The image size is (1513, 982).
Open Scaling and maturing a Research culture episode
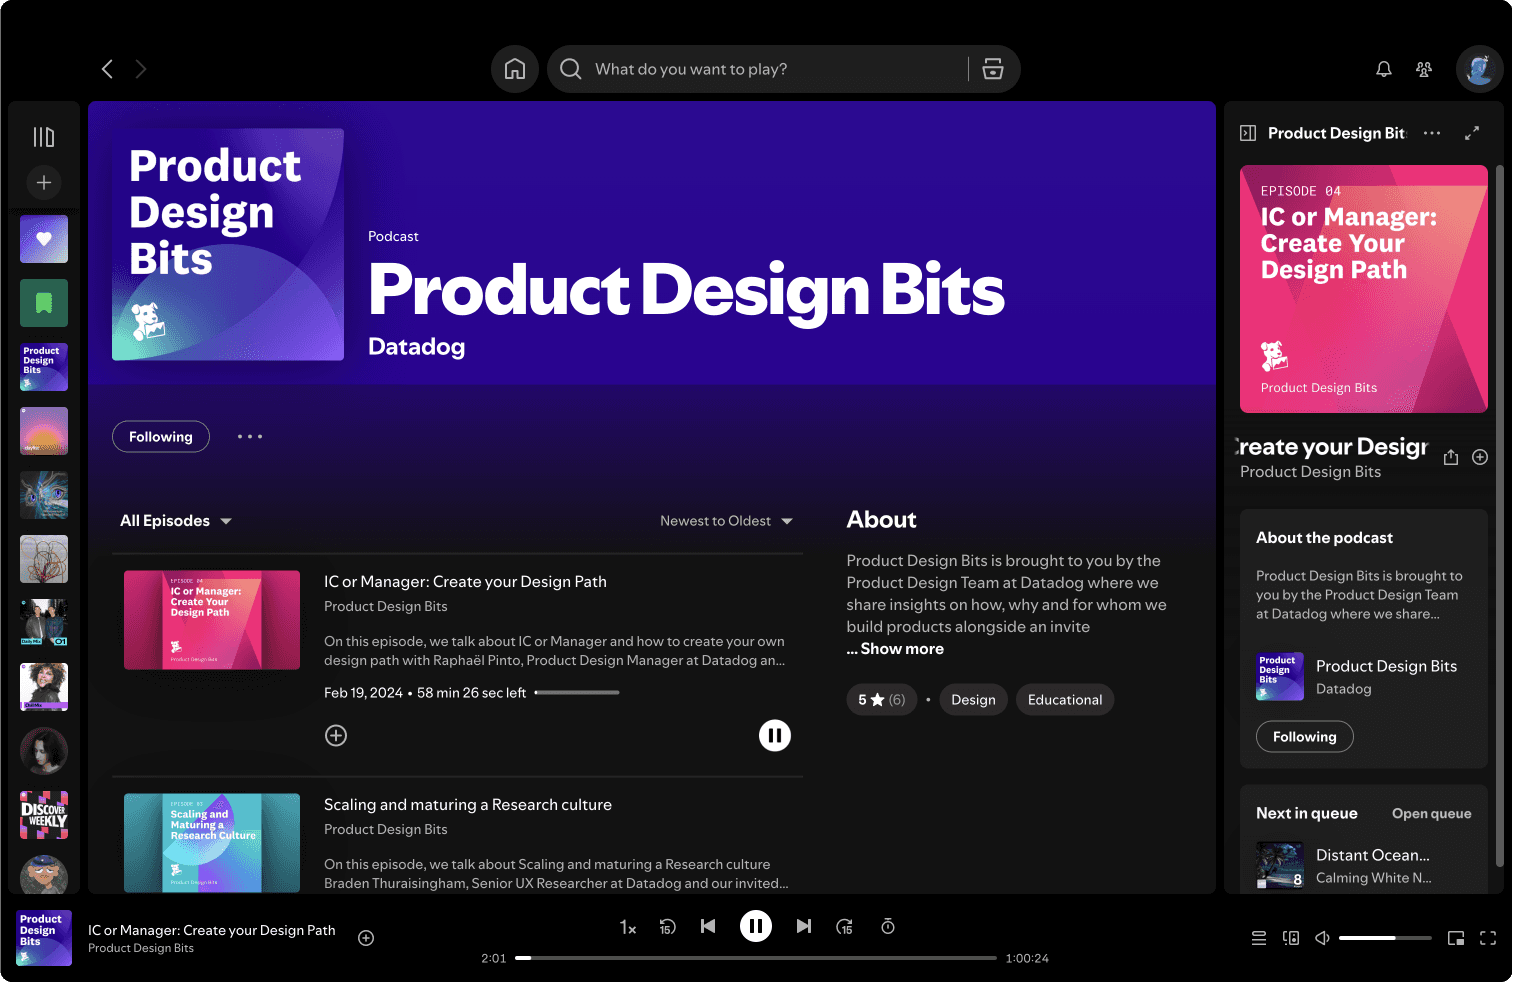pyautogui.click(x=468, y=805)
